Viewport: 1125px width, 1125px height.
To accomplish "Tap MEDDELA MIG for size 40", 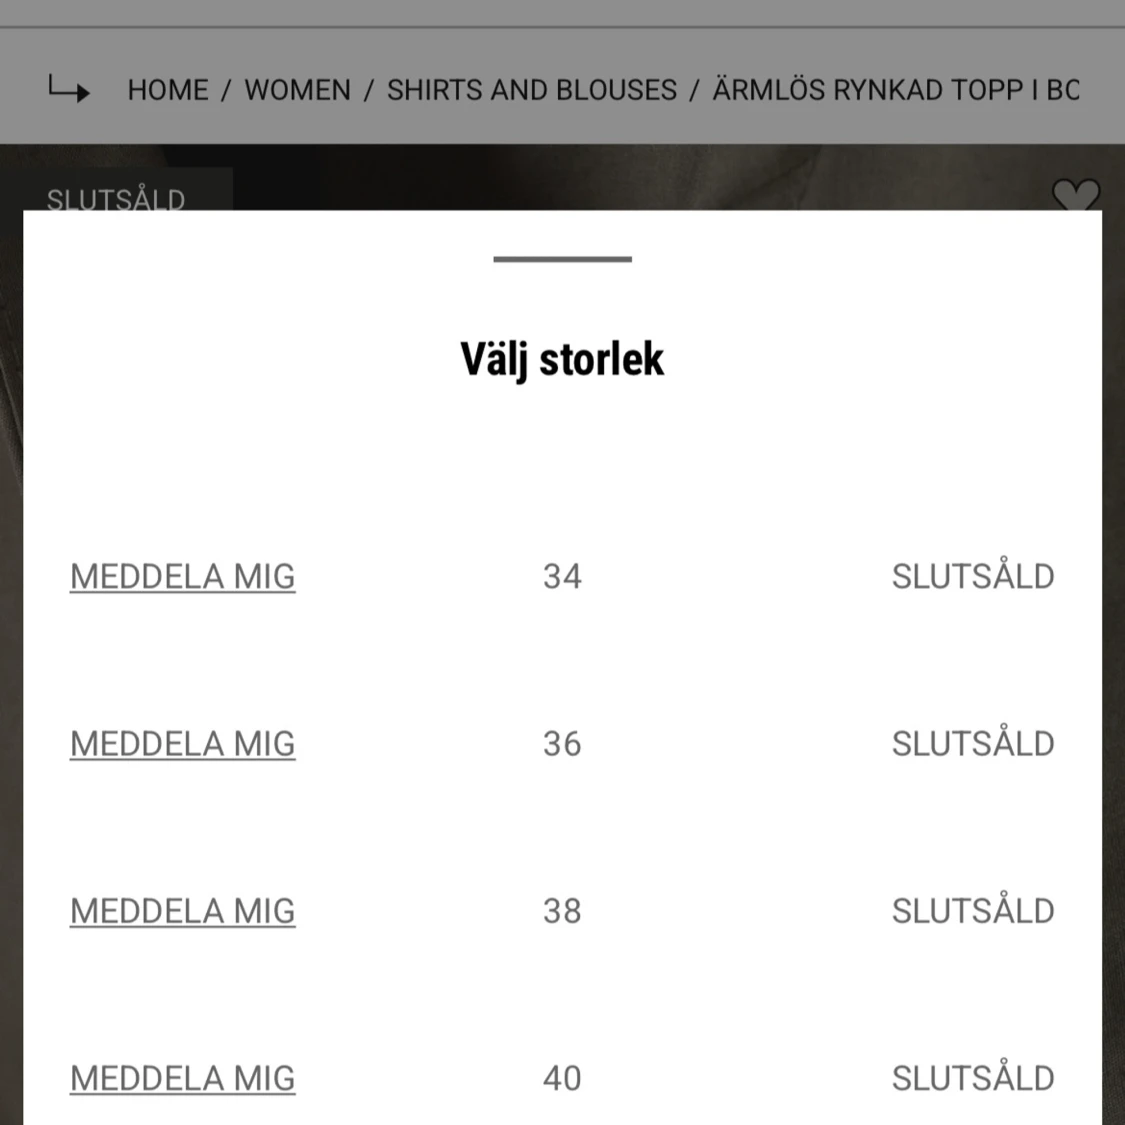I will [183, 1078].
